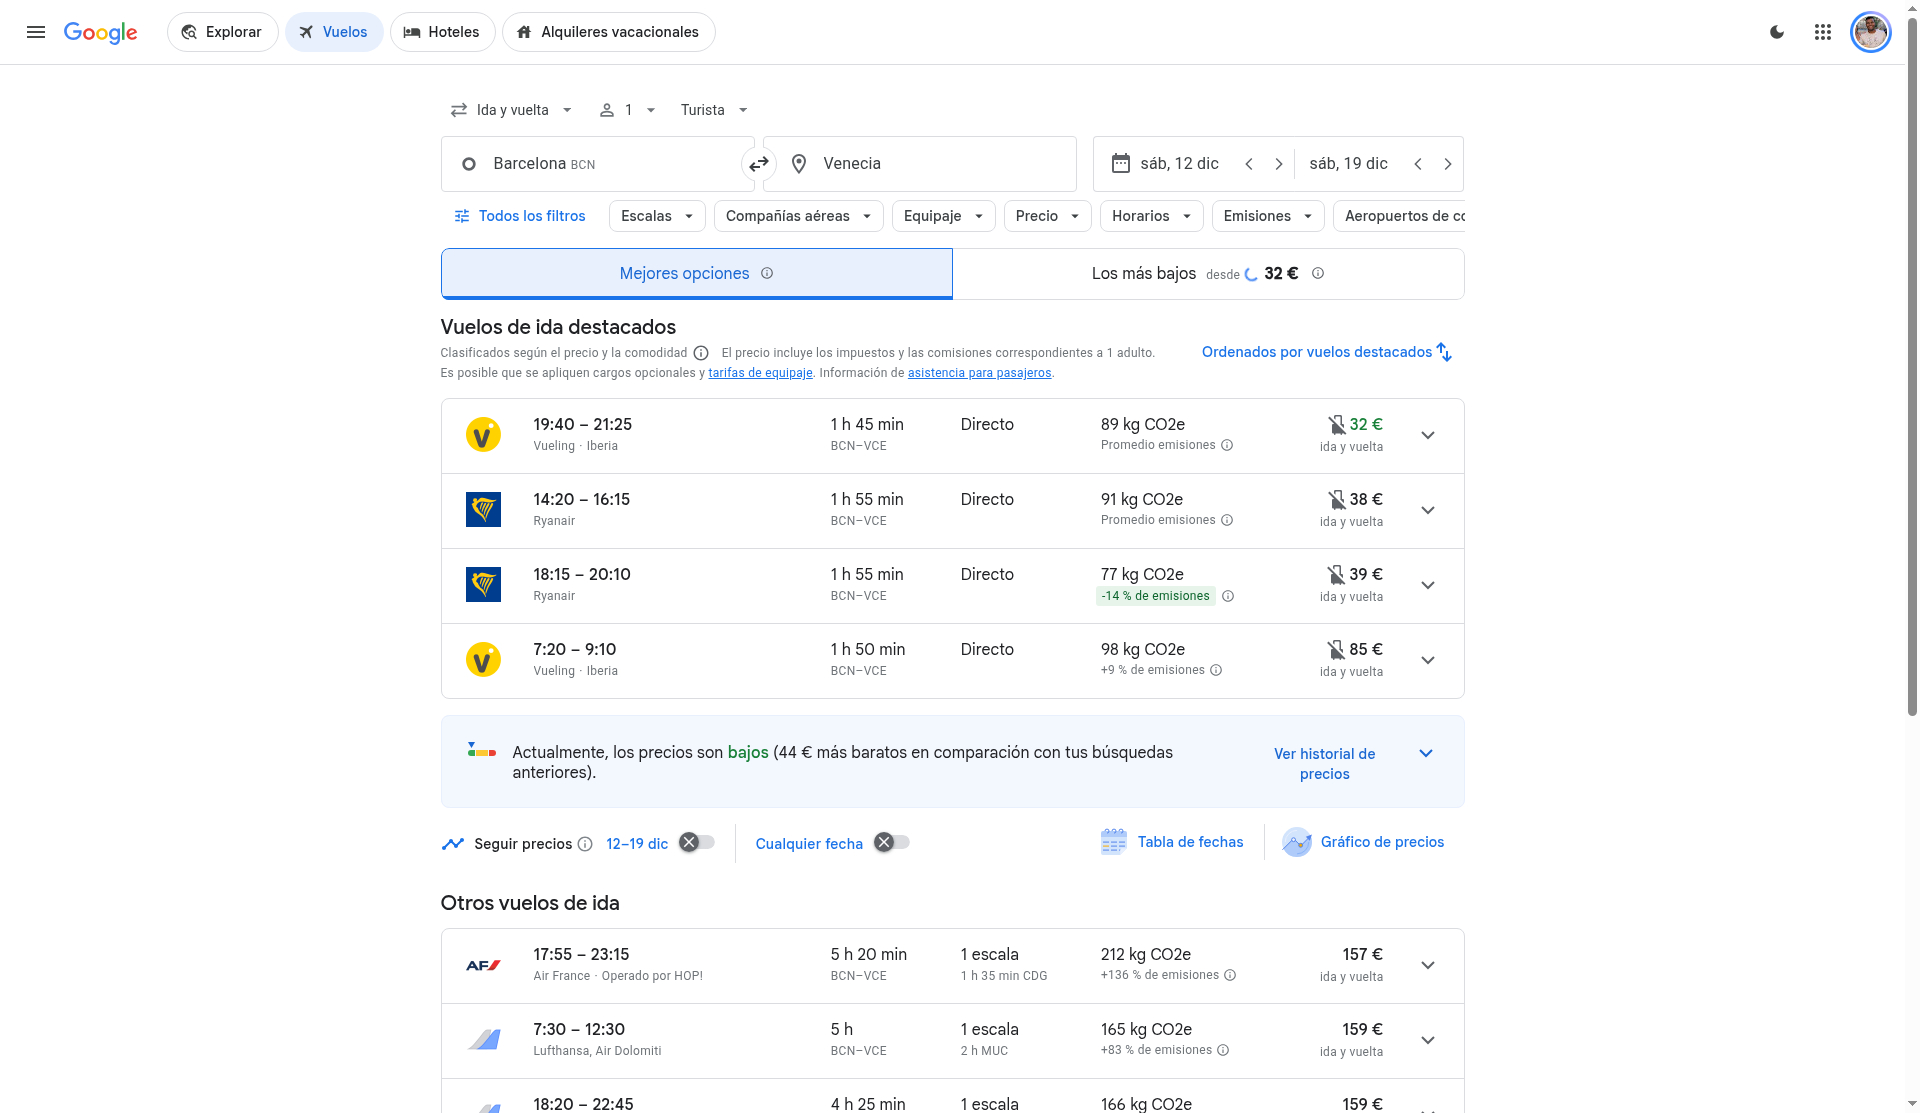Open the Ida y vuelta trip type dropdown
The height and width of the screenshot is (1113, 1920).
pos(511,110)
